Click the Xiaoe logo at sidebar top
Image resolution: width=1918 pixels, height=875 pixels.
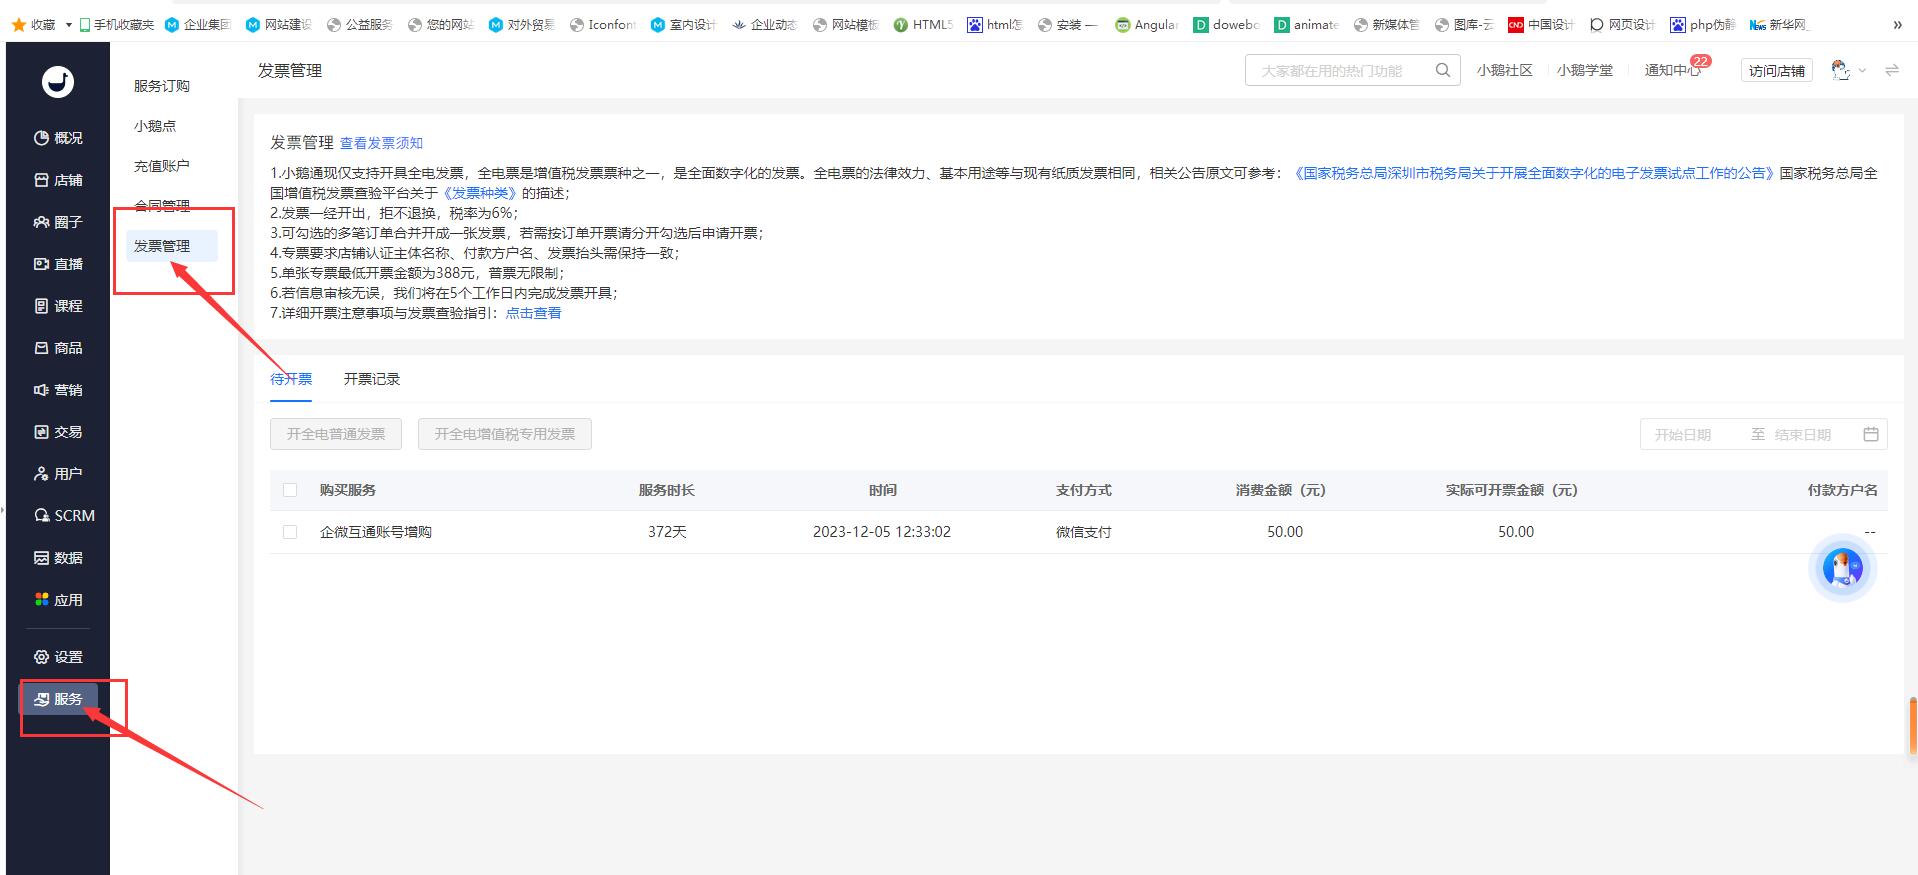(x=58, y=81)
